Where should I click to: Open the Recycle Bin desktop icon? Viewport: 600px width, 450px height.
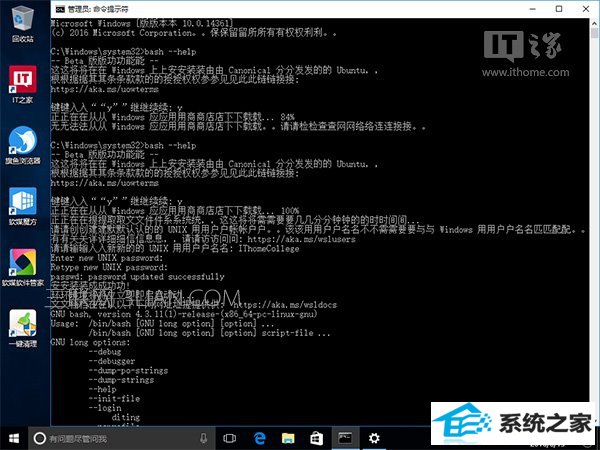tap(23, 22)
